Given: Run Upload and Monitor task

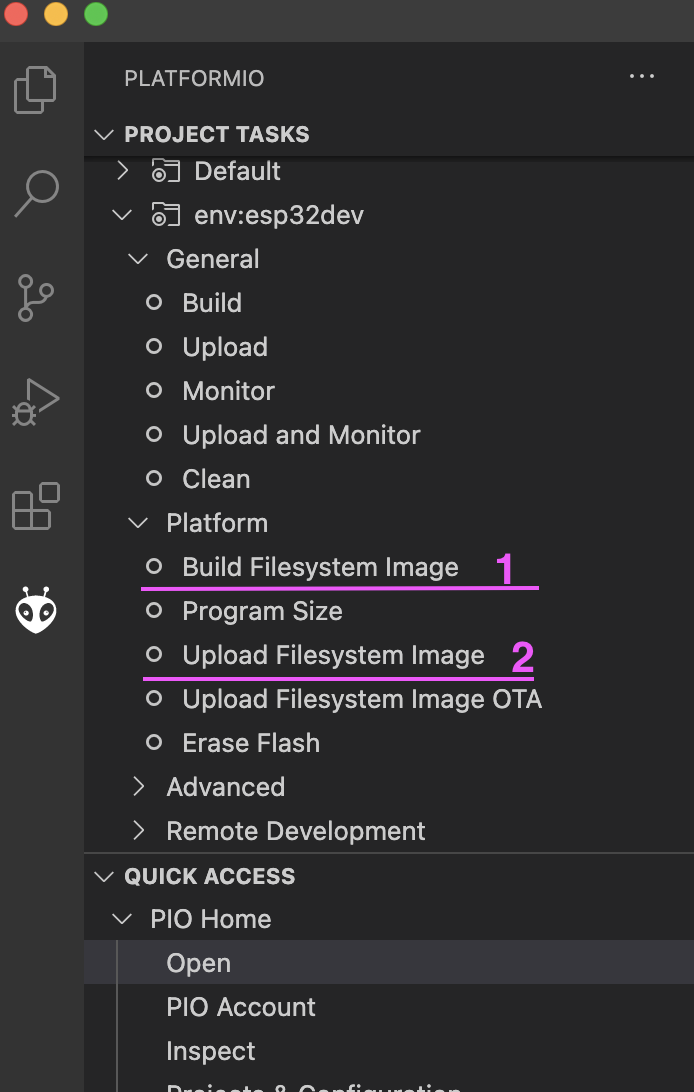Looking at the screenshot, I should coord(301,435).
